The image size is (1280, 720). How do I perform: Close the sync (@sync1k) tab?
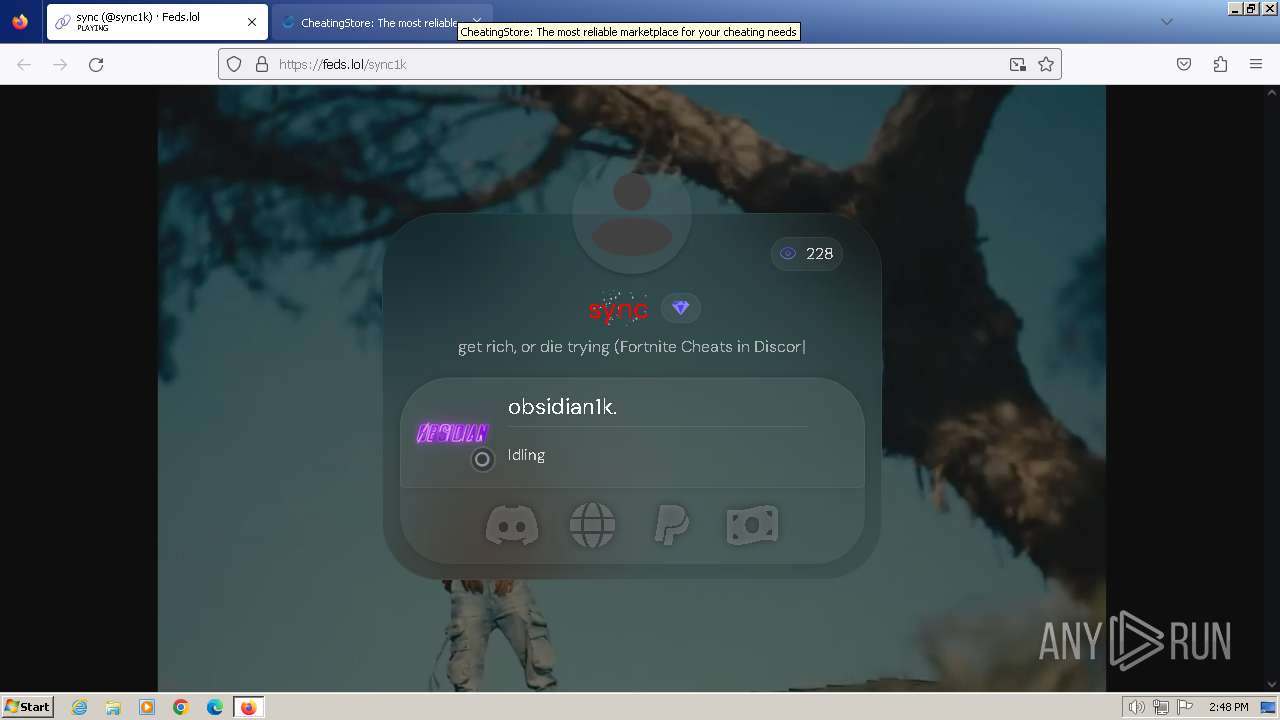[252, 22]
